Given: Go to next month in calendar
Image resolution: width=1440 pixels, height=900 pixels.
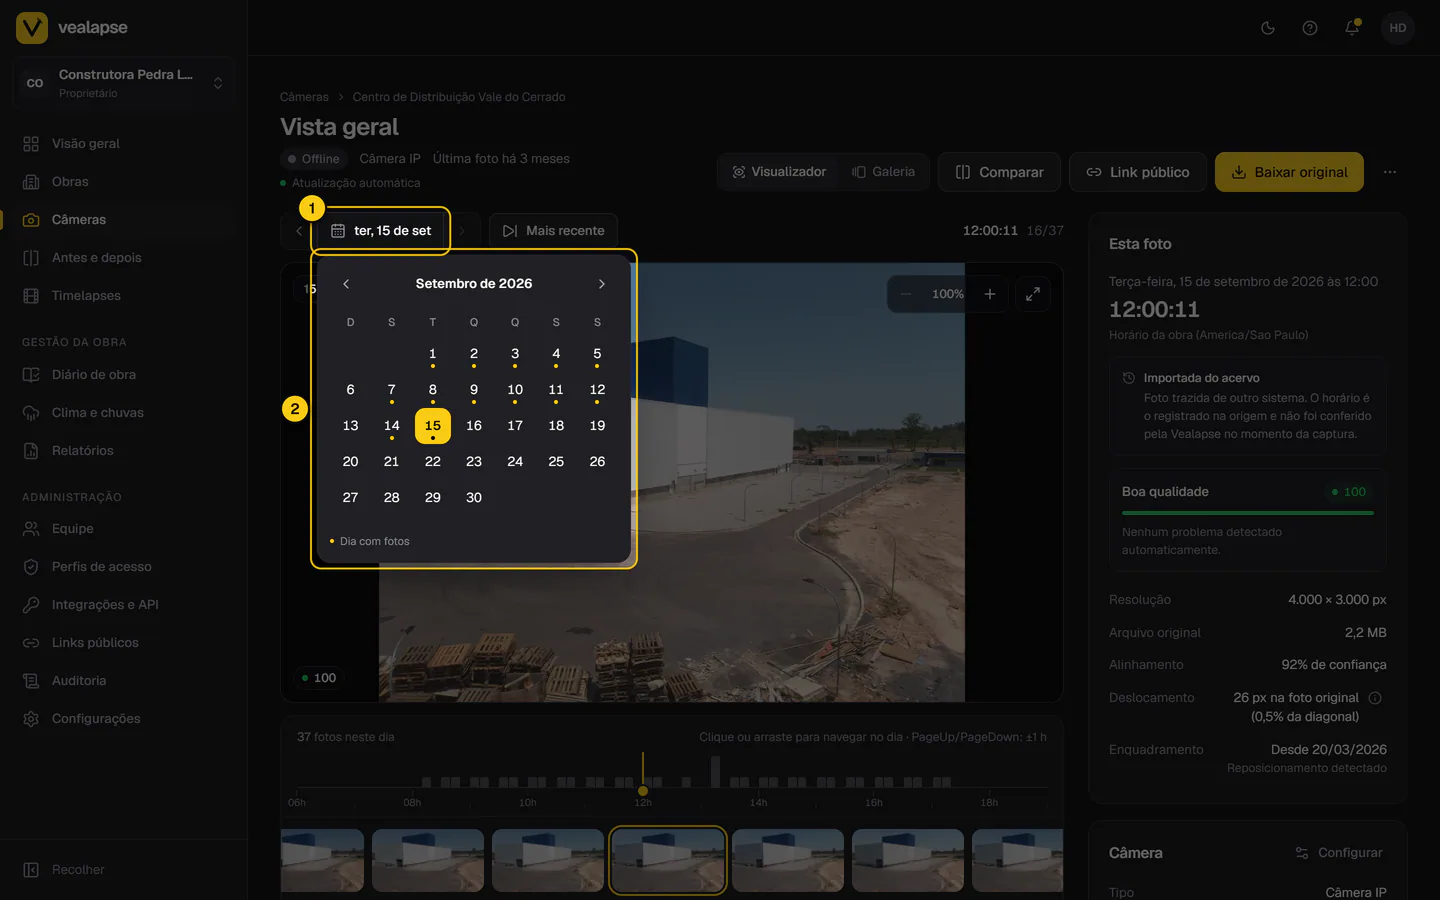Looking at the screenshot, I should [x=601, y=284].
